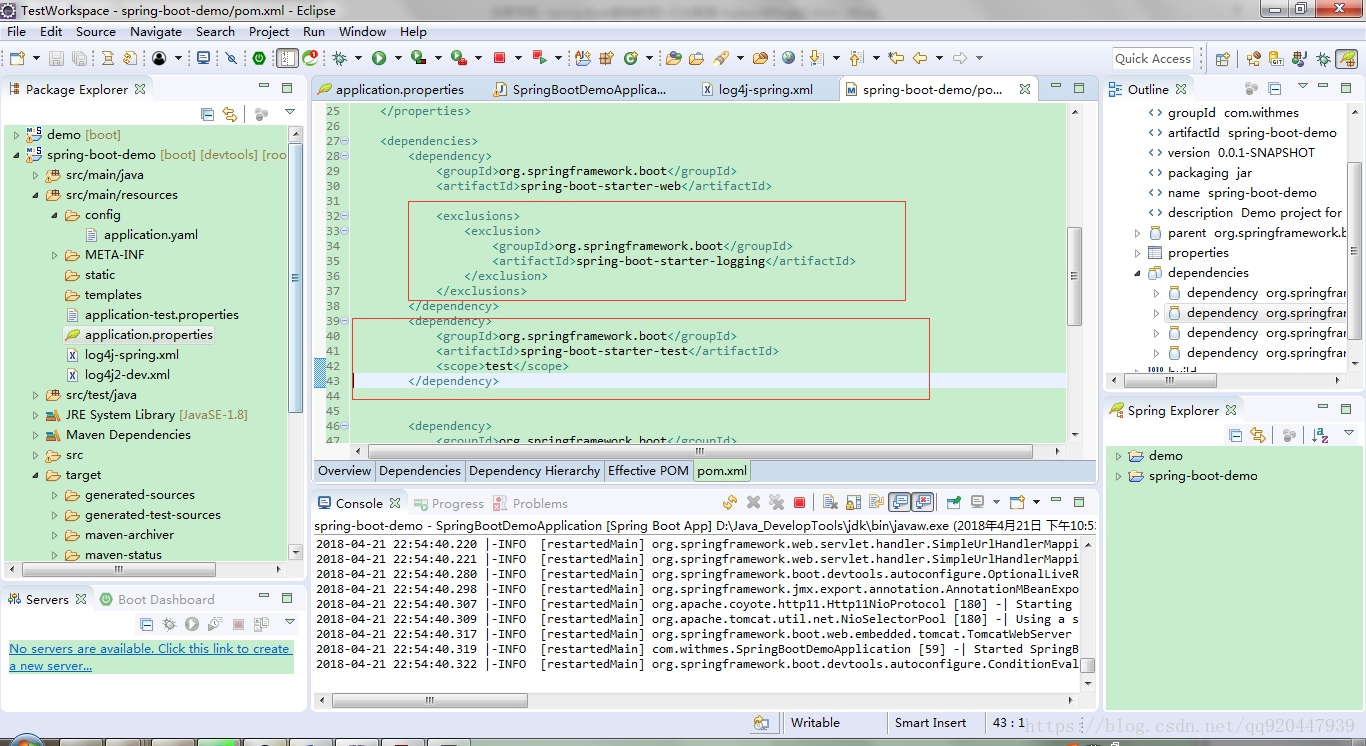Viewport: 1366px width, 746px height.
Task: Click the red Terminate toolbar square
Action: (x=499, y=58)
